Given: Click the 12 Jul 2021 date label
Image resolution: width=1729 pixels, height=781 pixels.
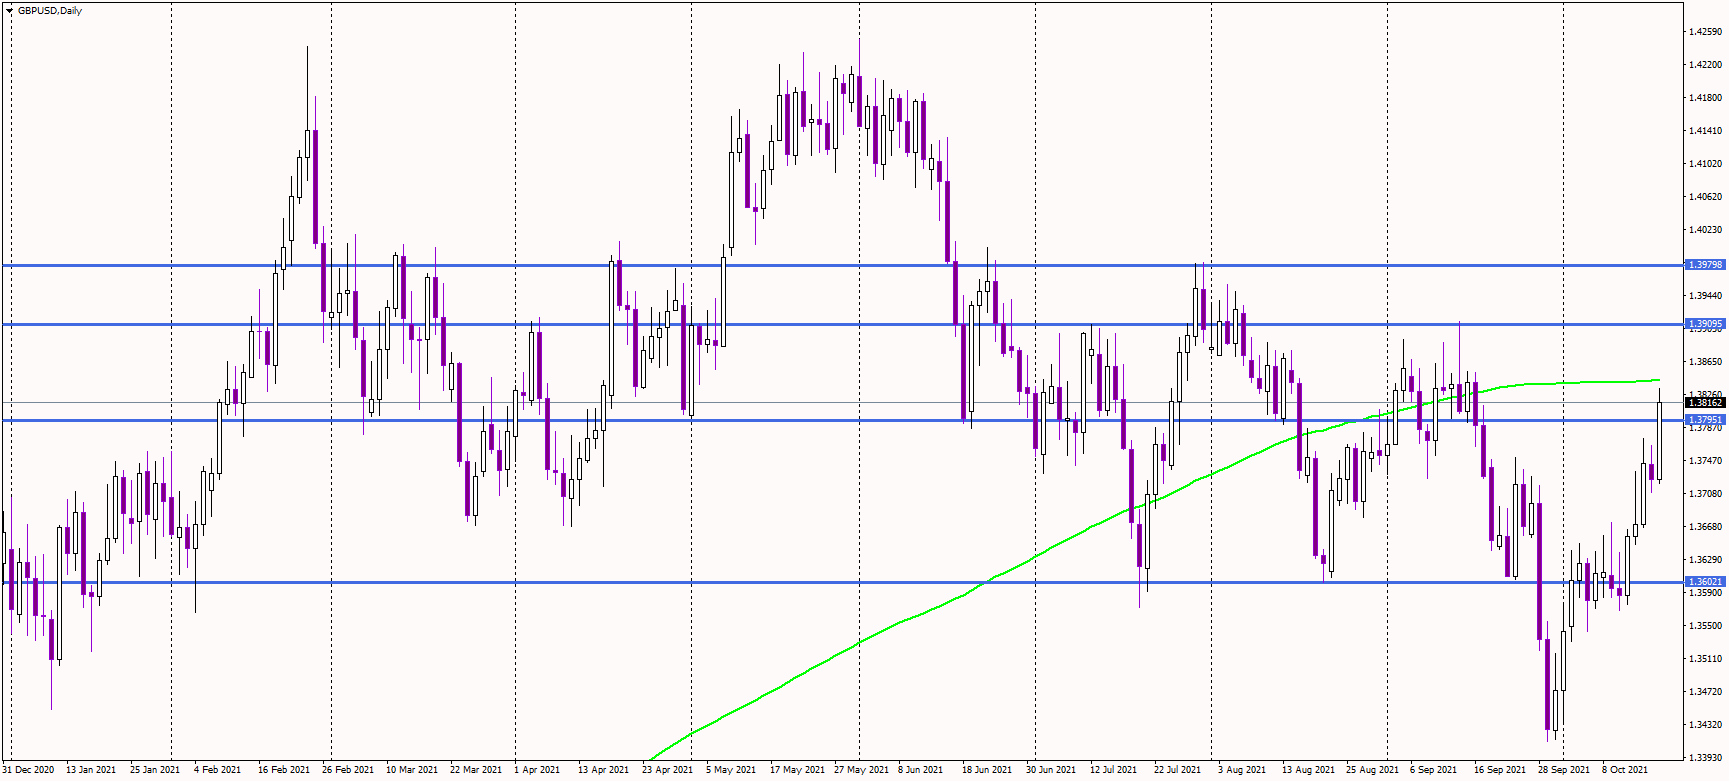Looking at the screenshot, I should point(1113,770).
